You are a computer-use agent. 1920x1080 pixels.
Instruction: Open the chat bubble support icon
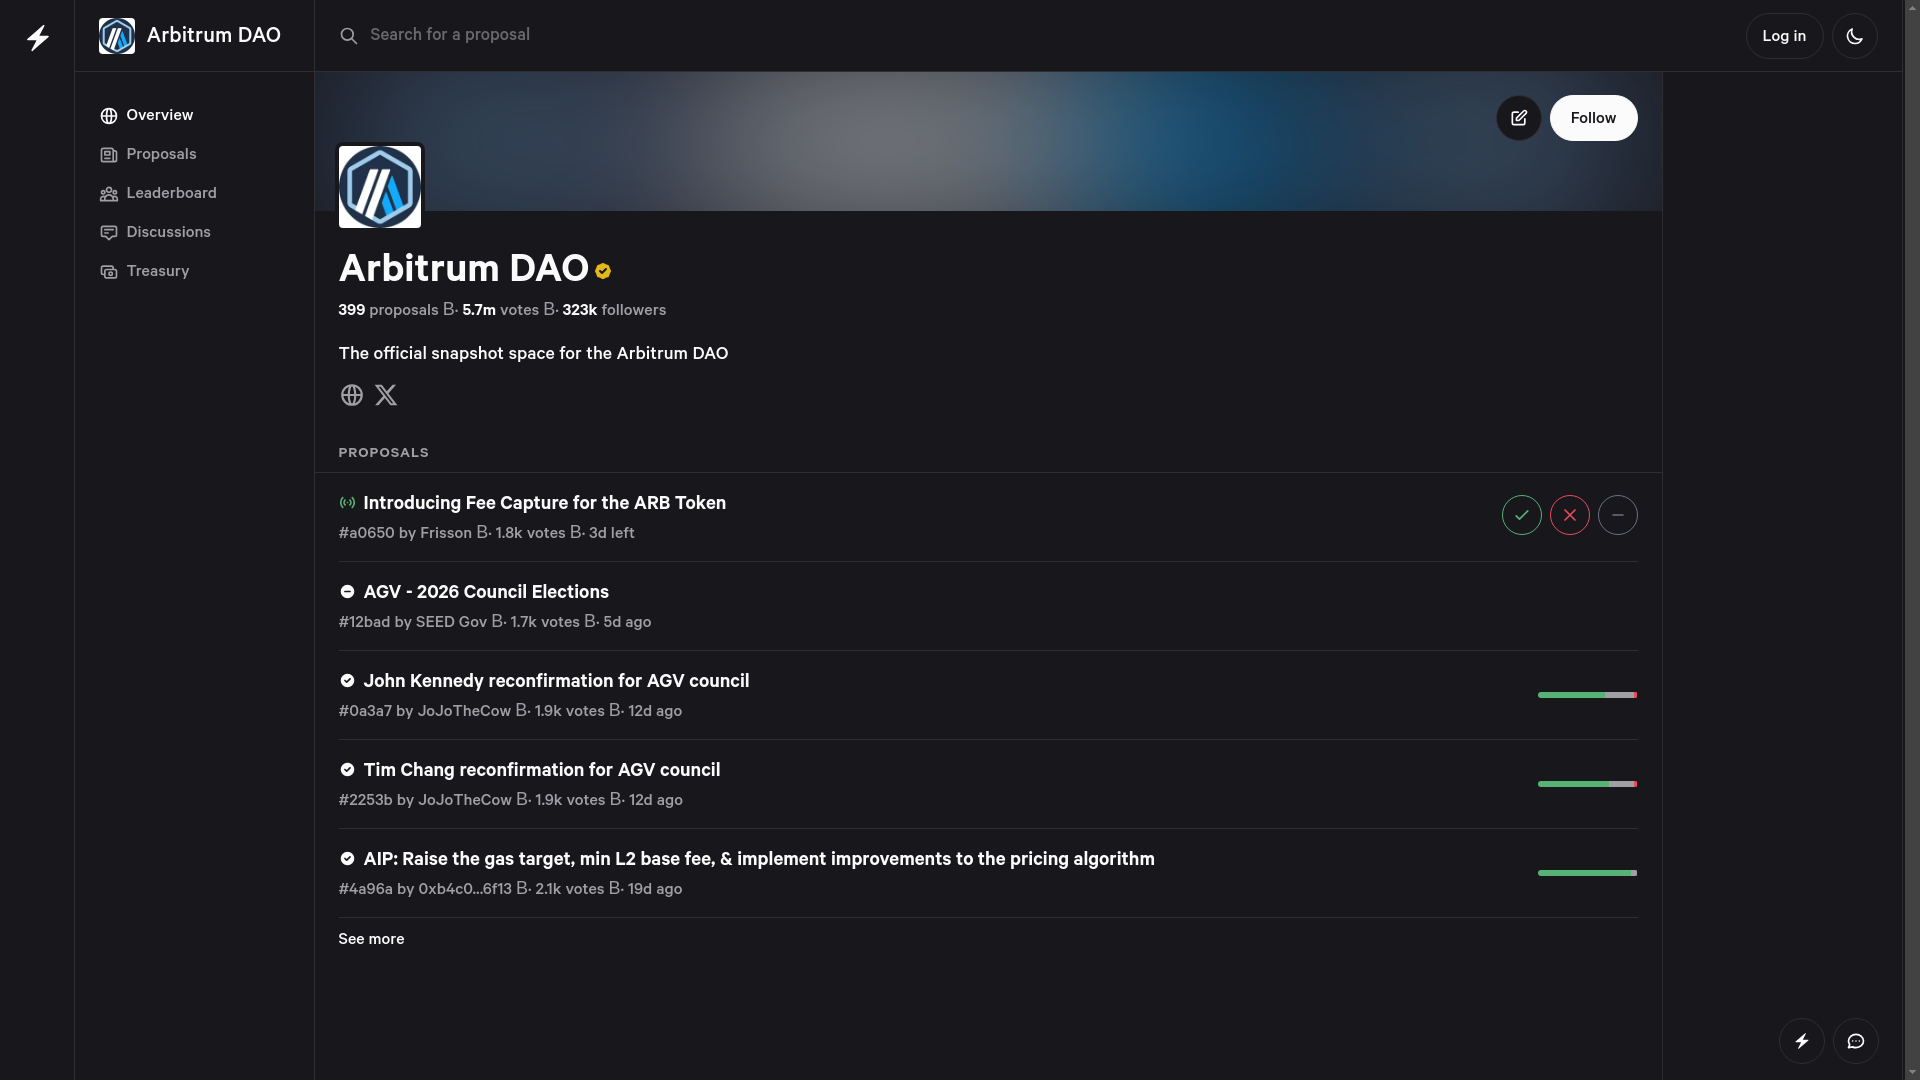point(1855,1041)
